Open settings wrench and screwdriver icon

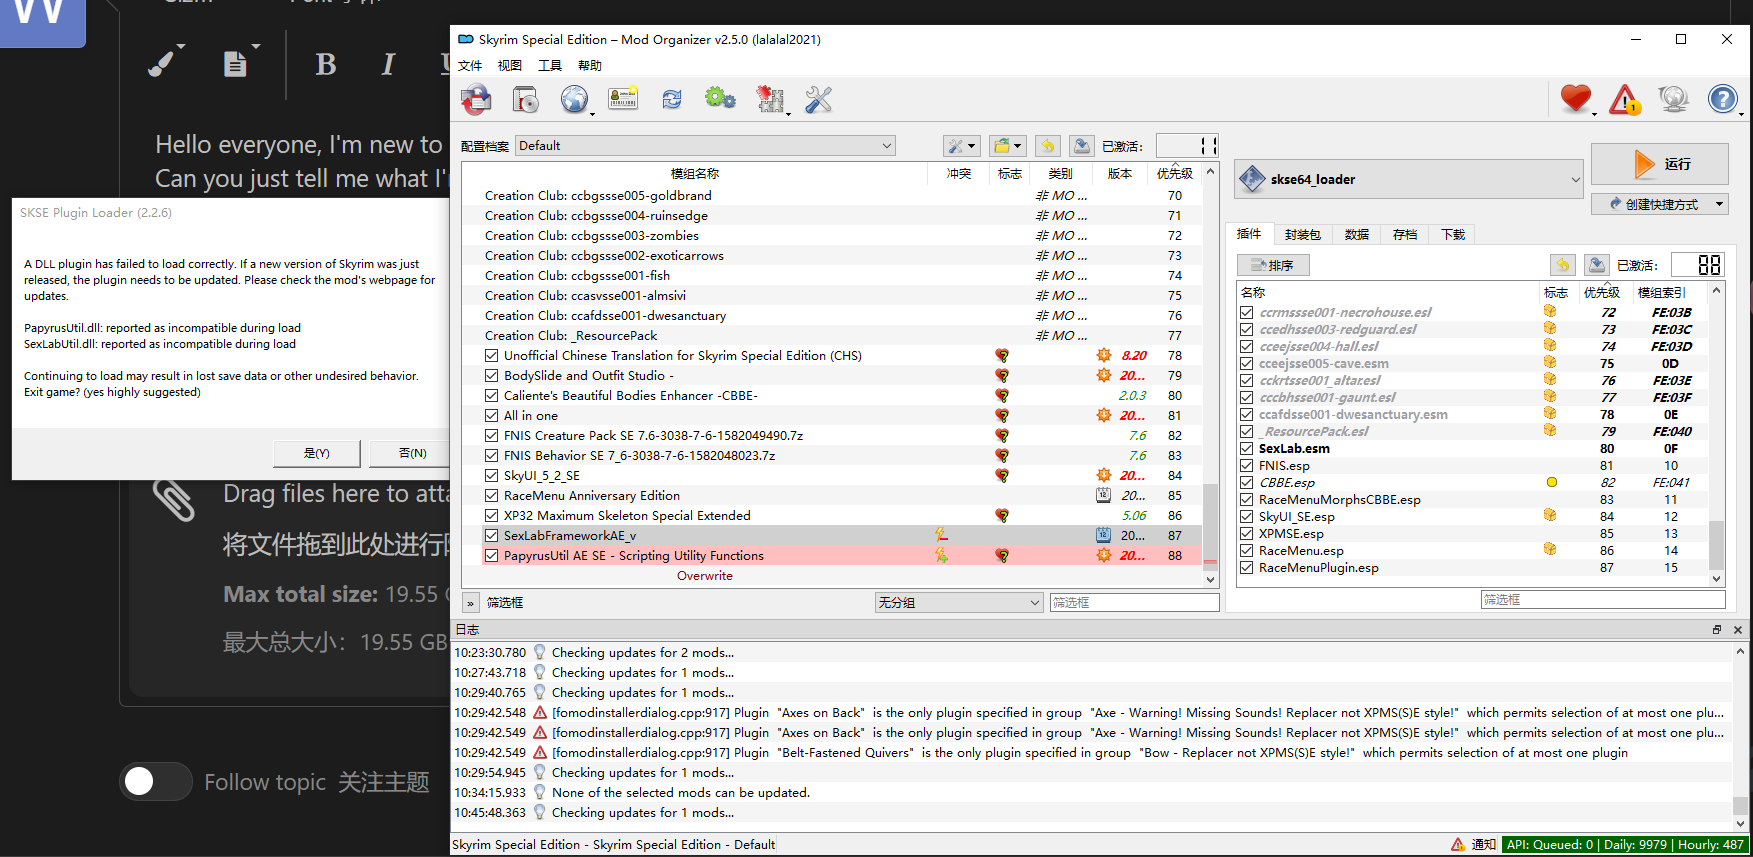(818, 99)
